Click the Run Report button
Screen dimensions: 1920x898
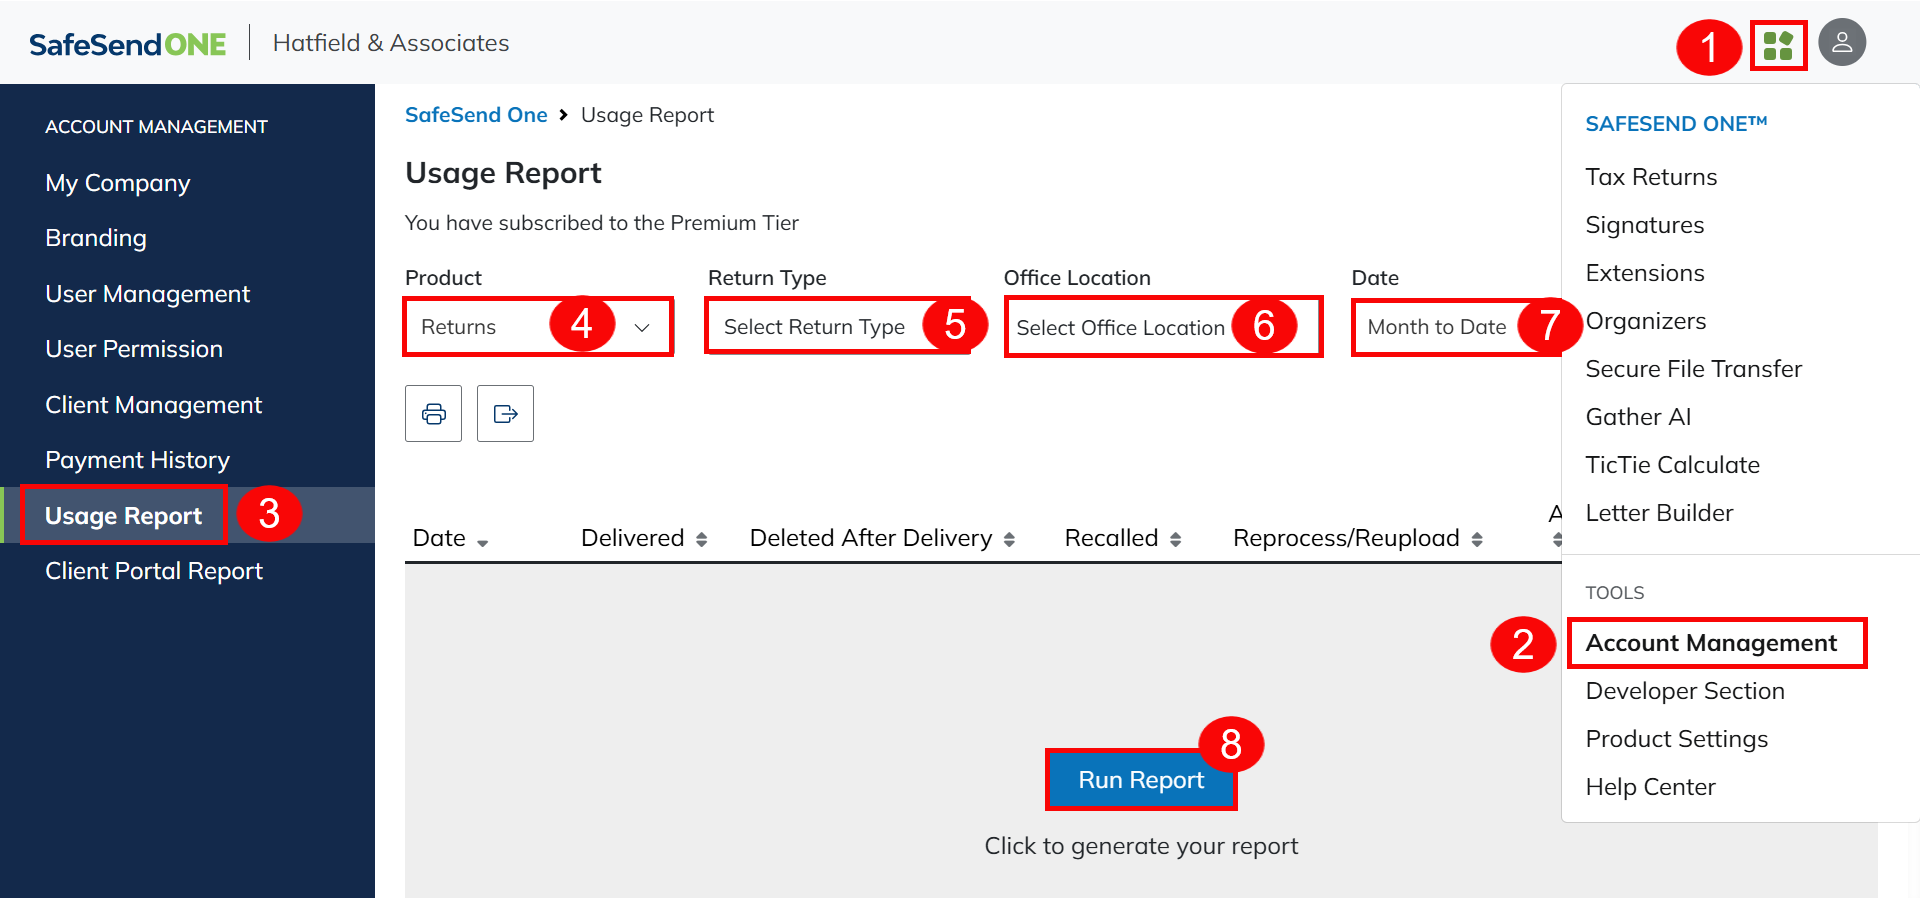click(x=1140, y=780)
